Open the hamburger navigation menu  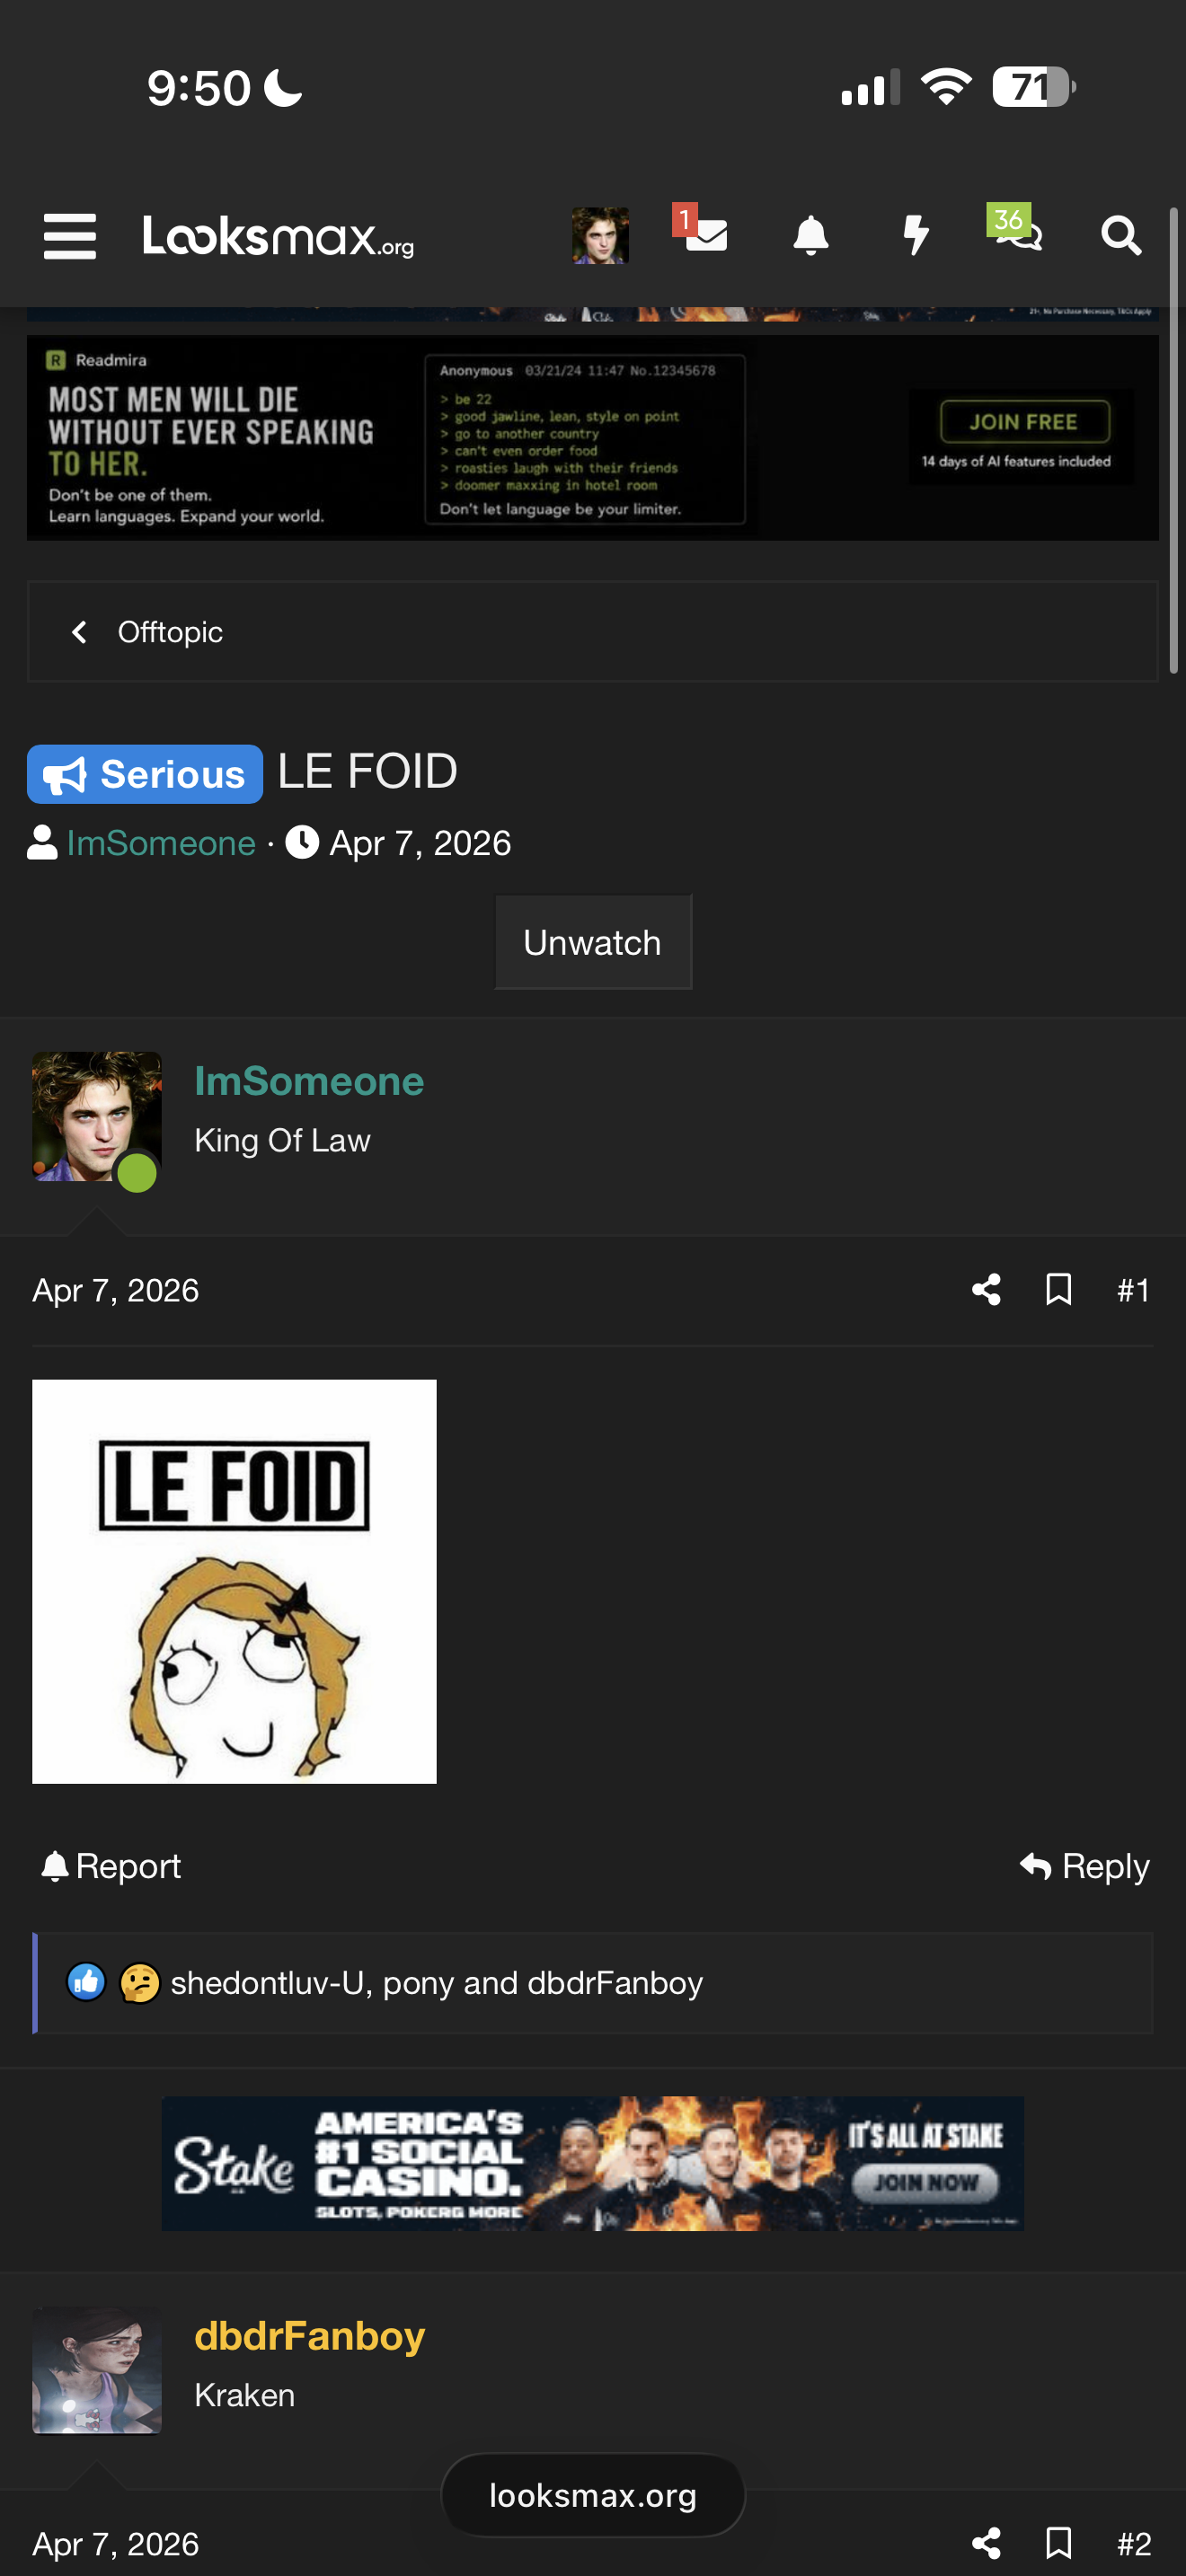70,236
